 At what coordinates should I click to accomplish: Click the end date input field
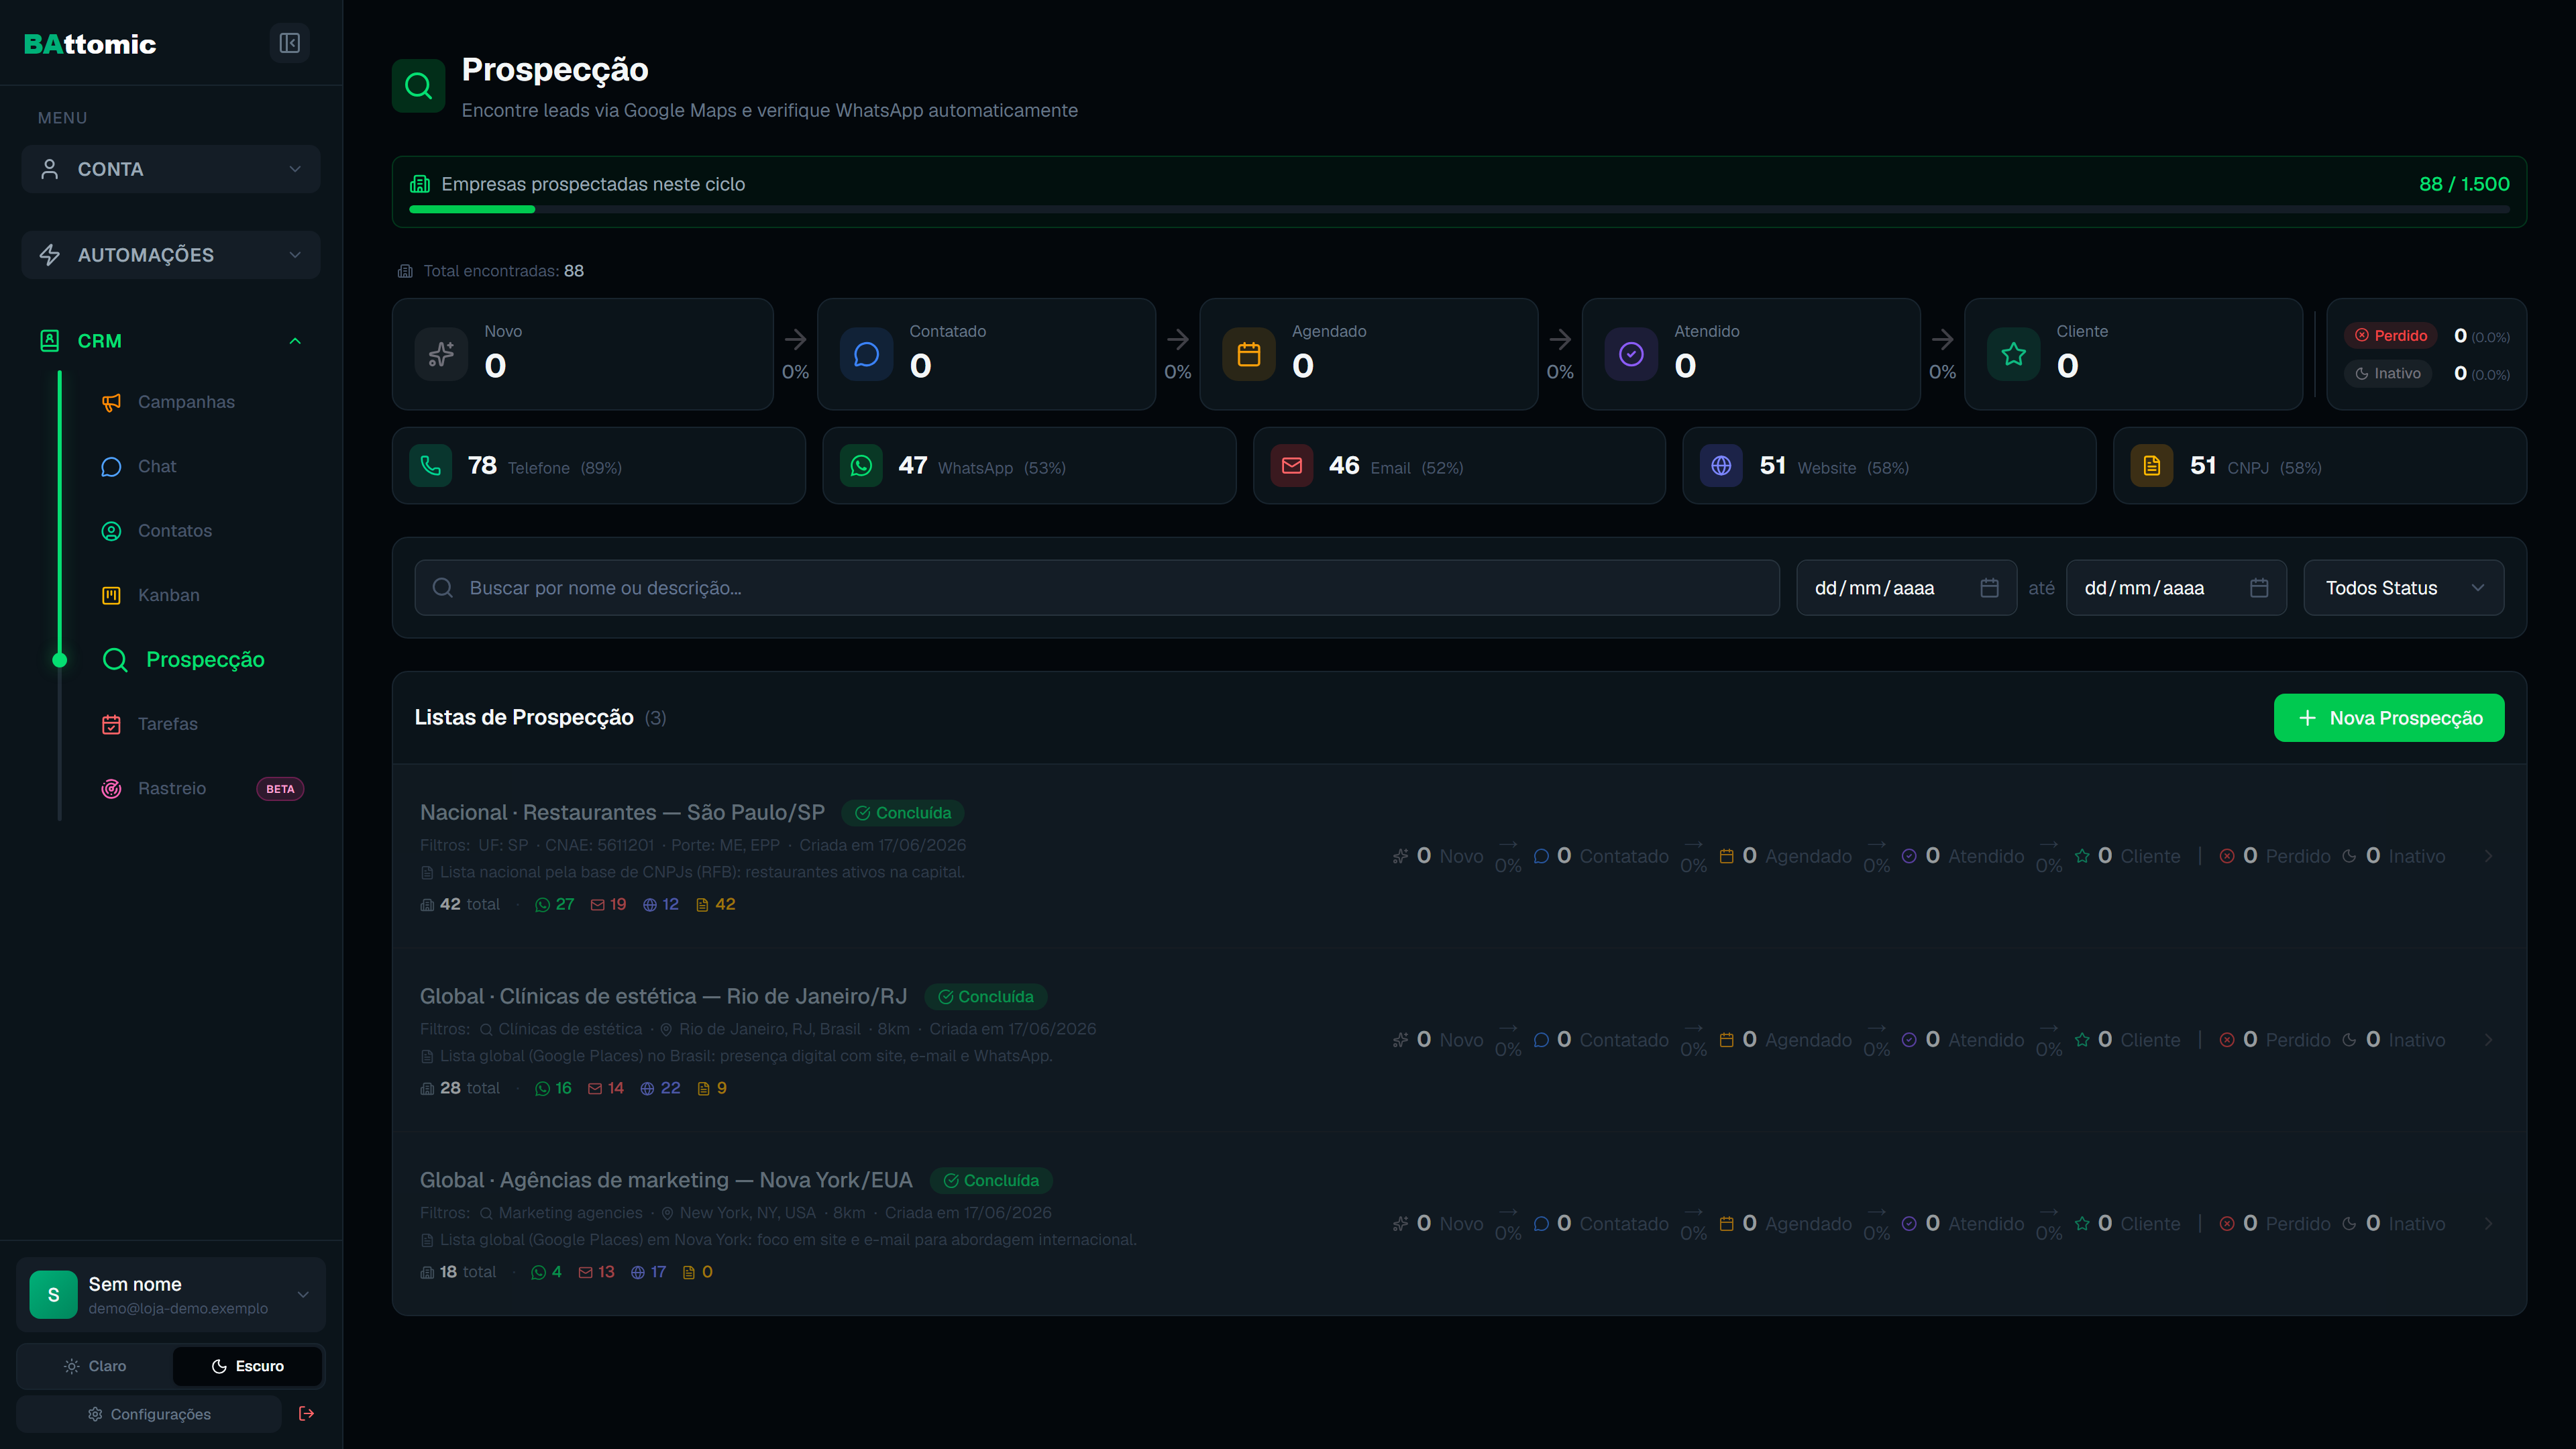2176,588
